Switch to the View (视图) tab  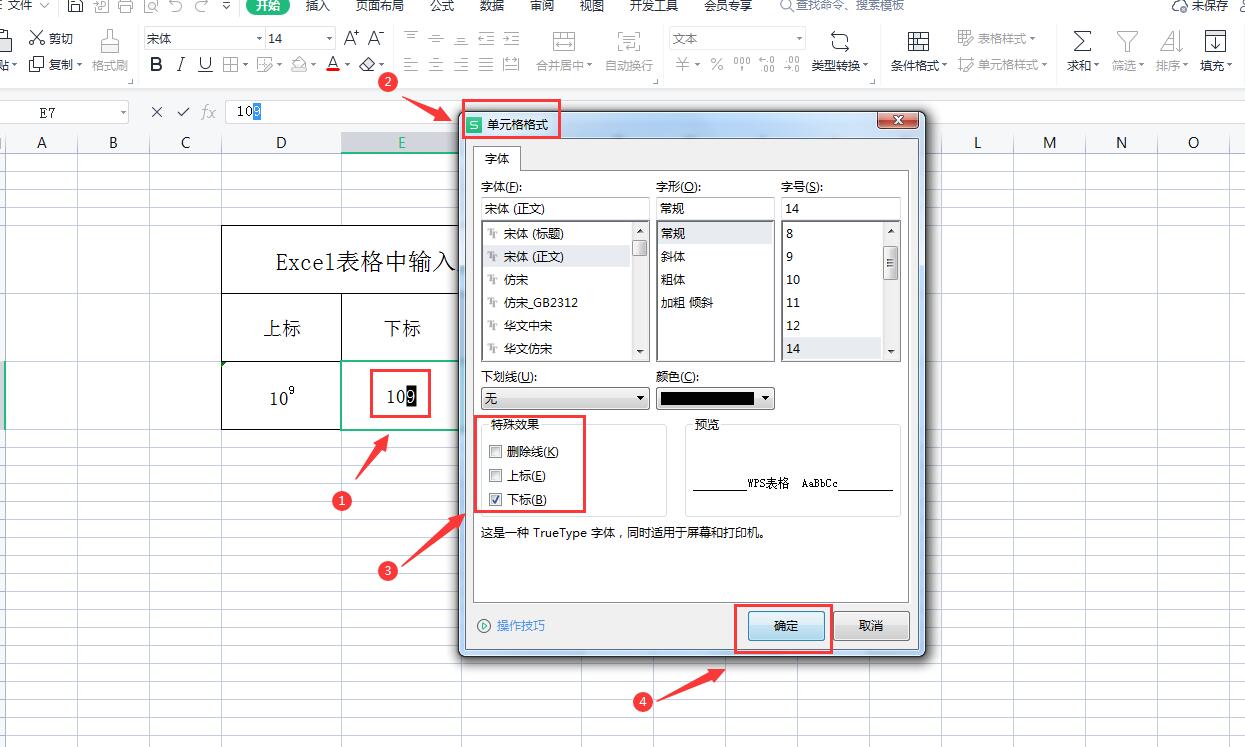point(592,6)
